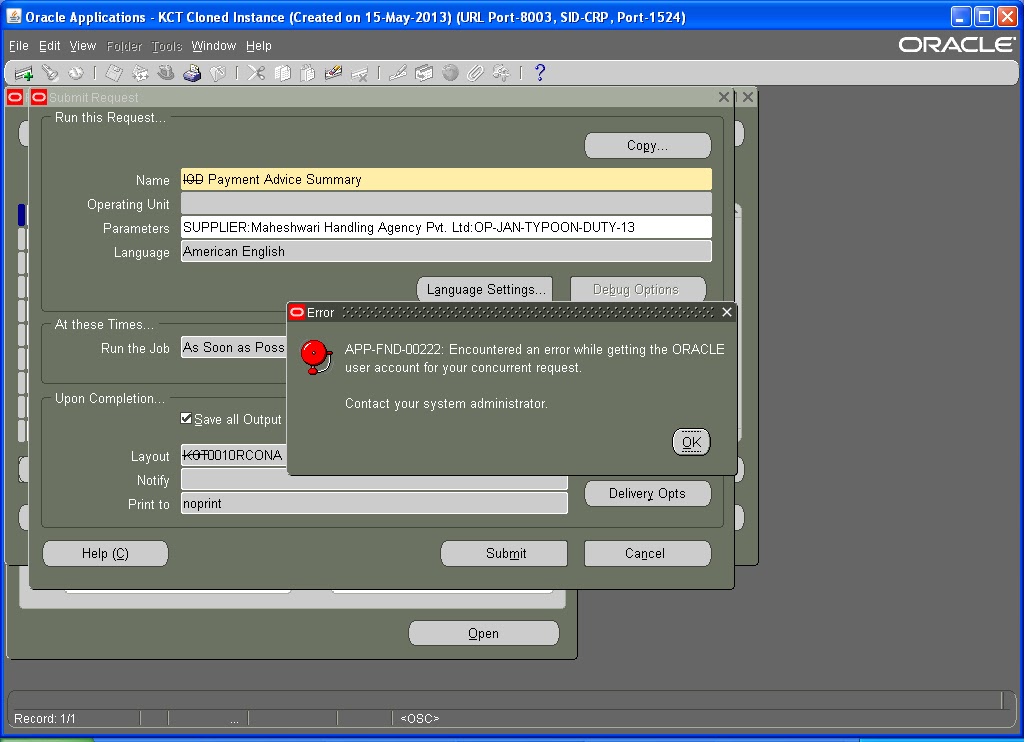This screenshot has height=742, width=1026.
Task: Click the Translations globe icon
Action: 450,73
